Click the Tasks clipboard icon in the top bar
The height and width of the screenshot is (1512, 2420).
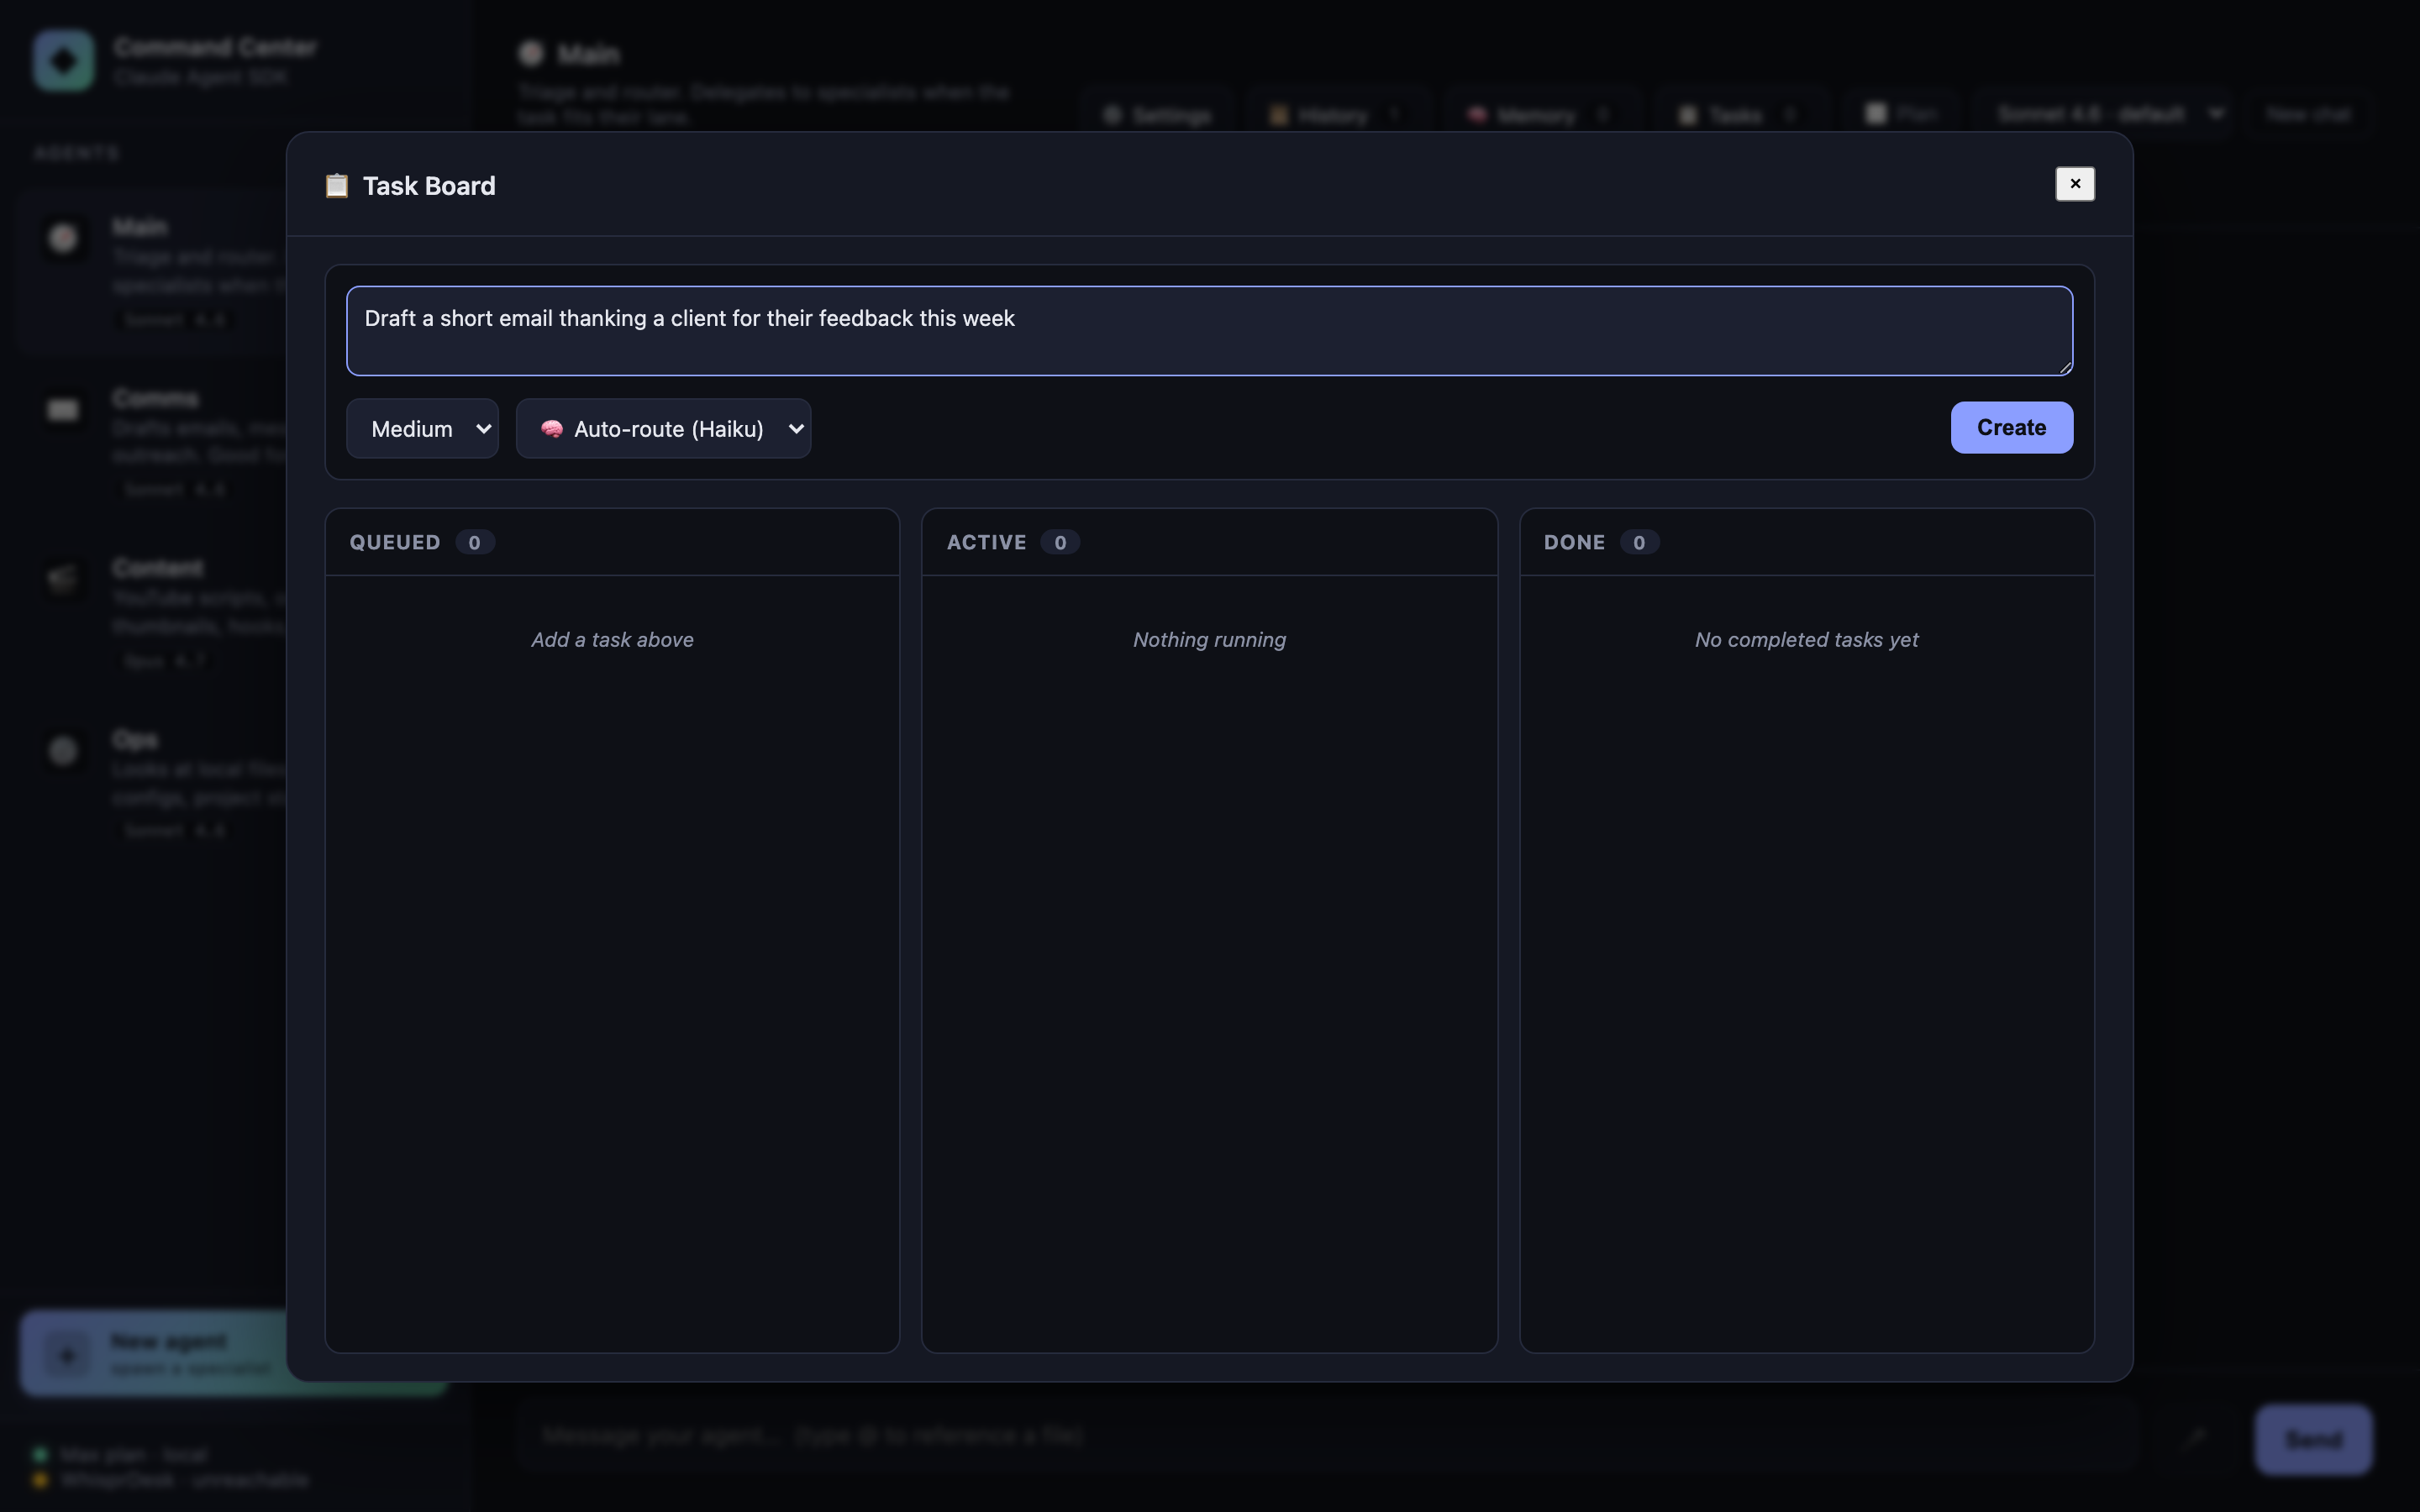[1687, 113]
